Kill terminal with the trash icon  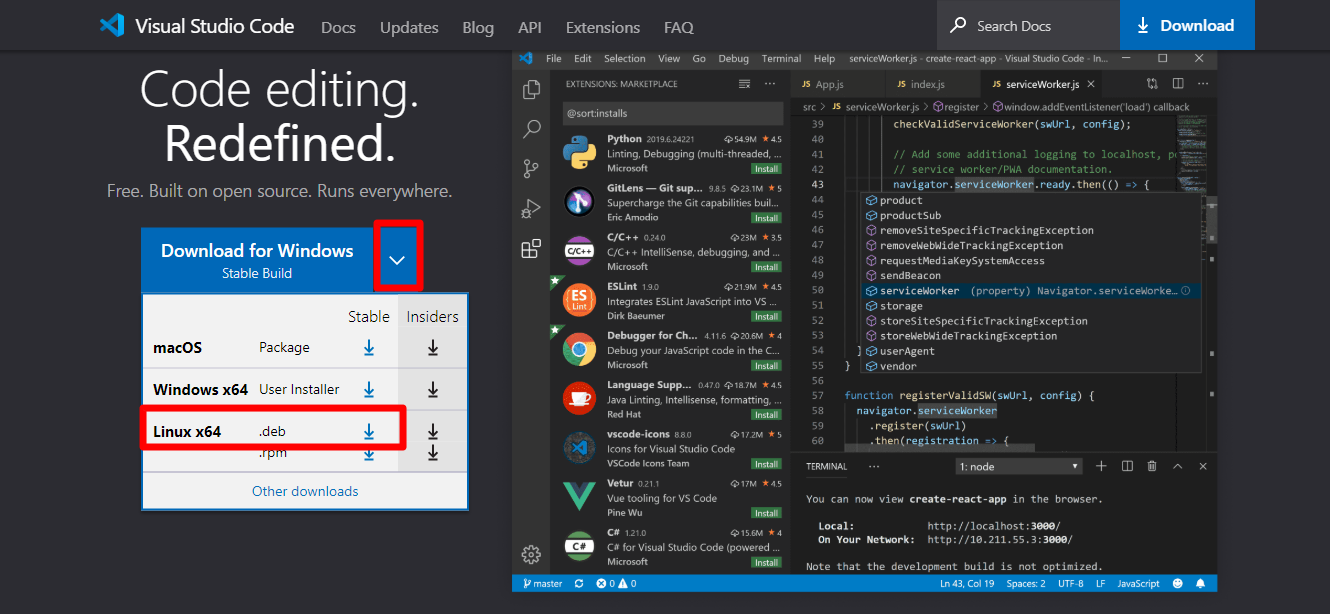tap(1152, 466)
